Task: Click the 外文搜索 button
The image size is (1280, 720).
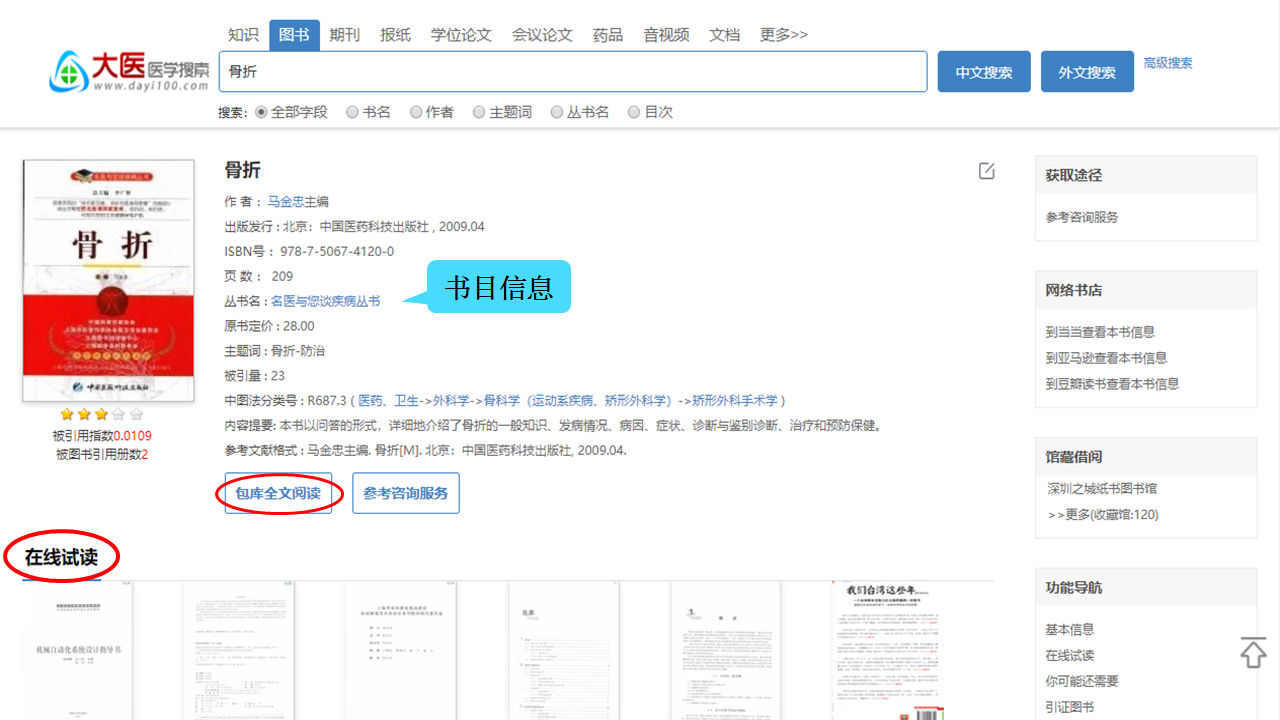Action: 1087,72
